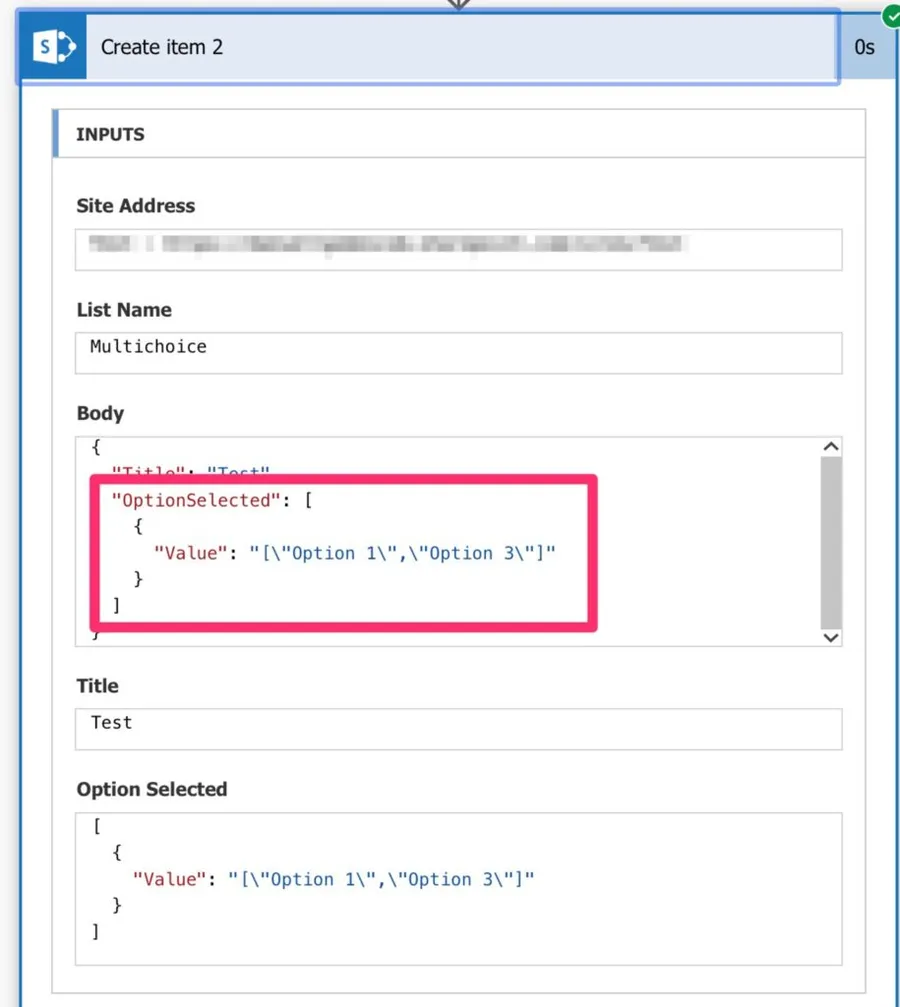
Task: Click the blurred Site Address field
Action: [x=458, y=249]
